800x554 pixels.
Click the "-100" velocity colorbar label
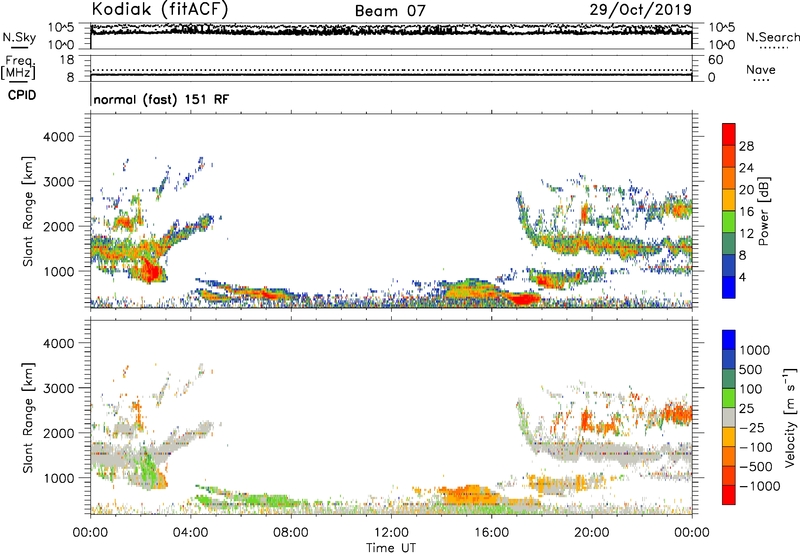756,447
